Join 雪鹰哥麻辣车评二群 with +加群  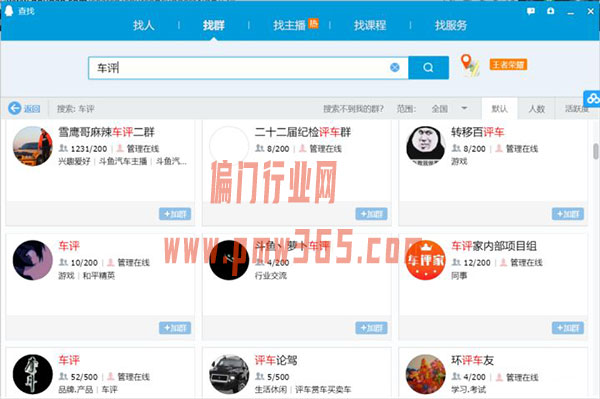175,214
